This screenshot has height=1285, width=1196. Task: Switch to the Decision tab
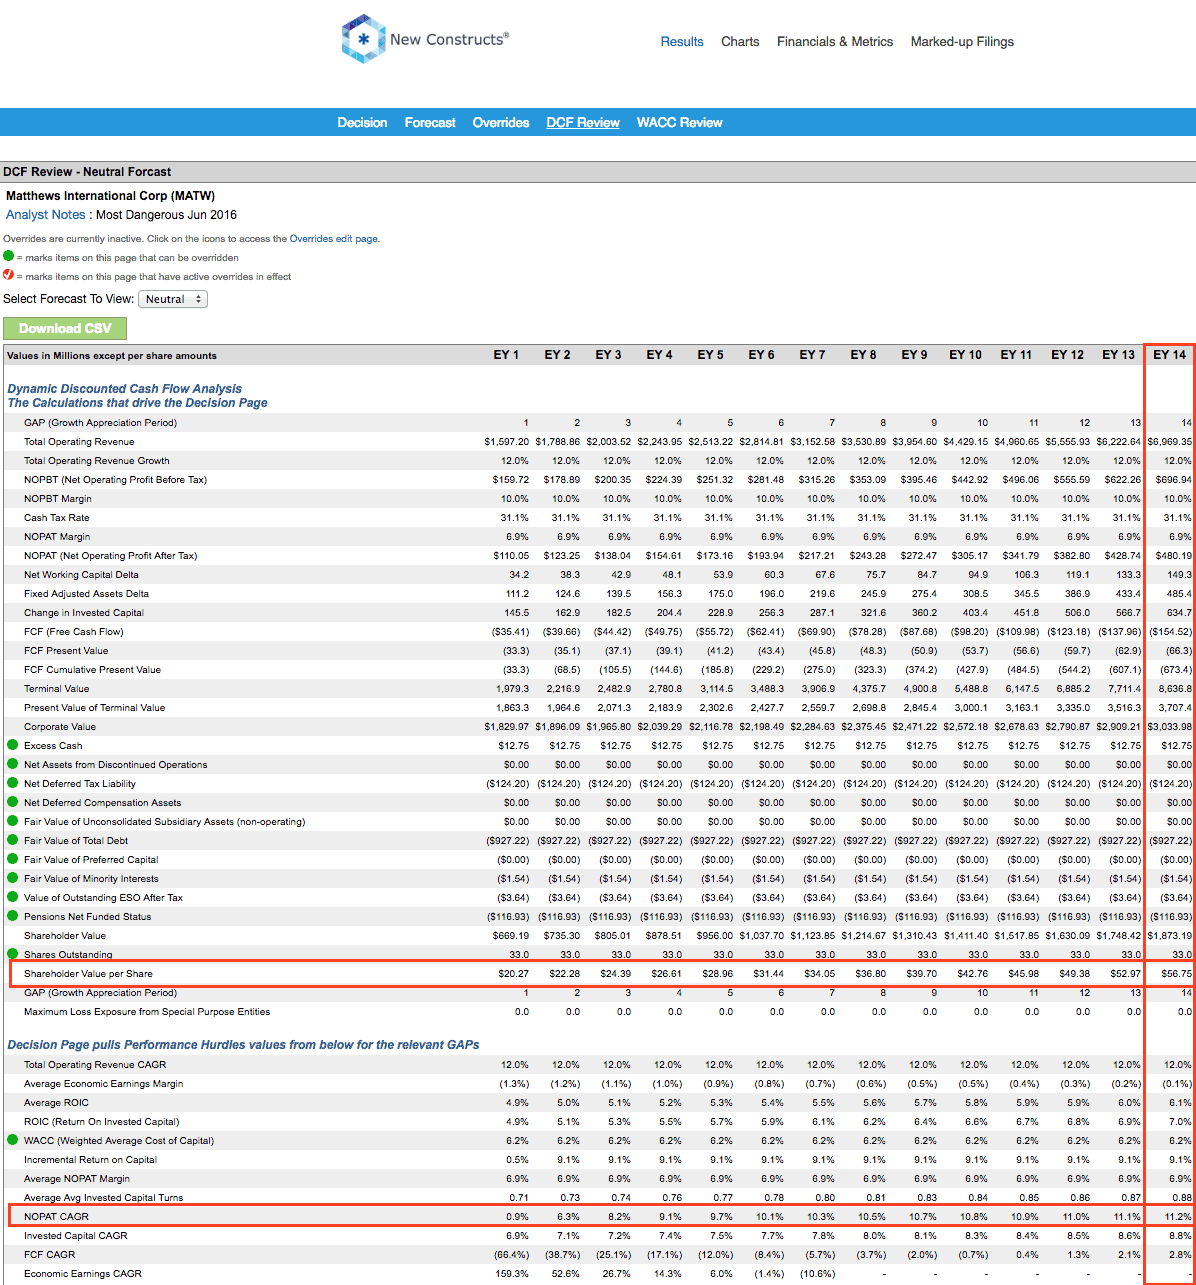click(x=362, y=123)
